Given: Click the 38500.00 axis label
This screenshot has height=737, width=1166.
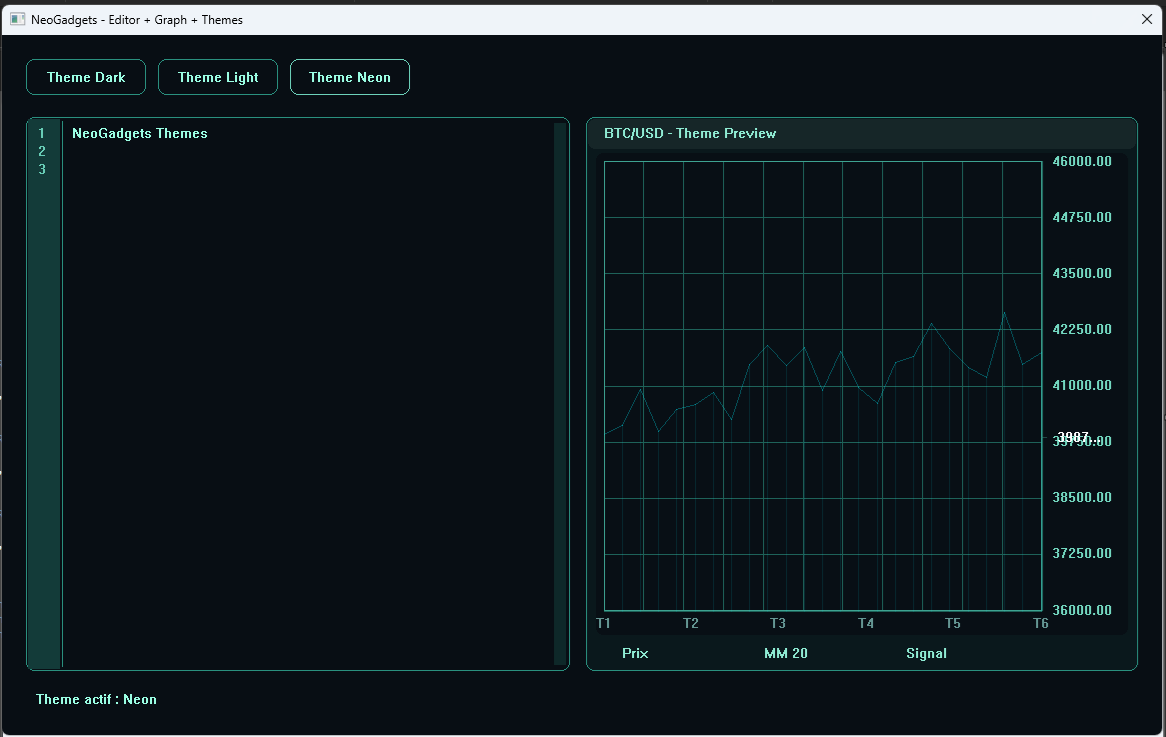Looking at the screenshot, I should point(1082,498).
